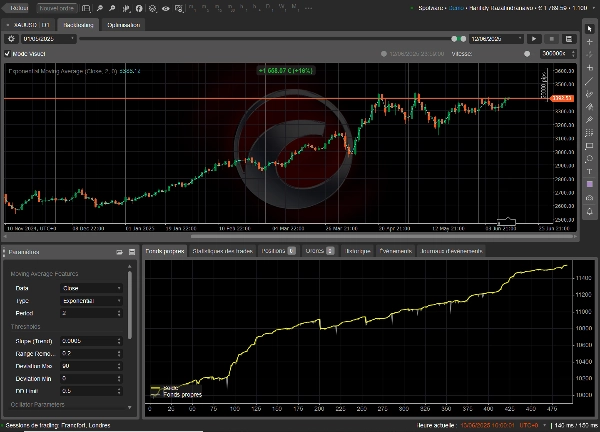Image resolution: width=600 pixels, height=432 pixels.
Task: Click the zoom in magnifier icon
Action: 99,8
